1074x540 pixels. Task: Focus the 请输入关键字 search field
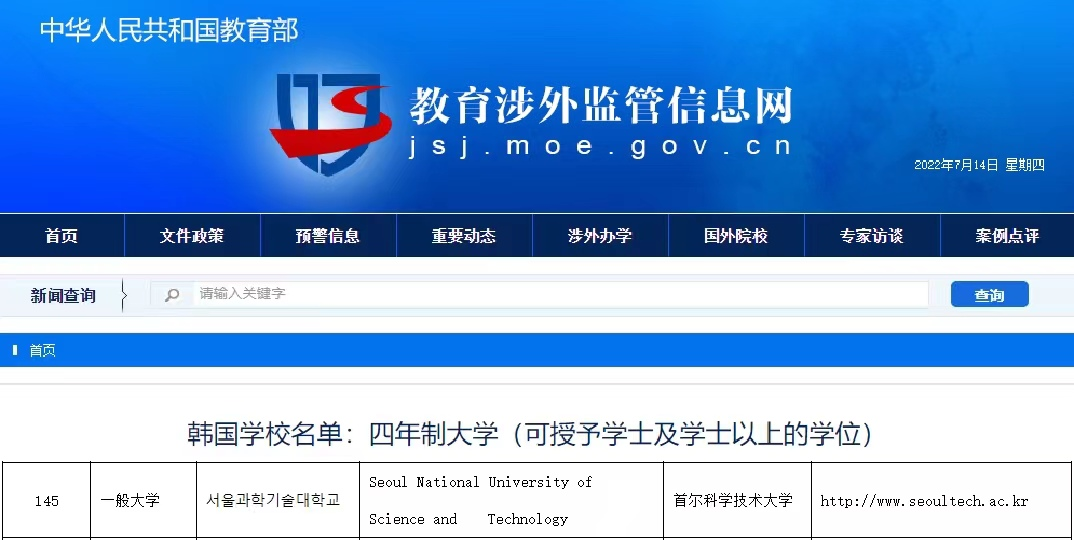[539, 294]
